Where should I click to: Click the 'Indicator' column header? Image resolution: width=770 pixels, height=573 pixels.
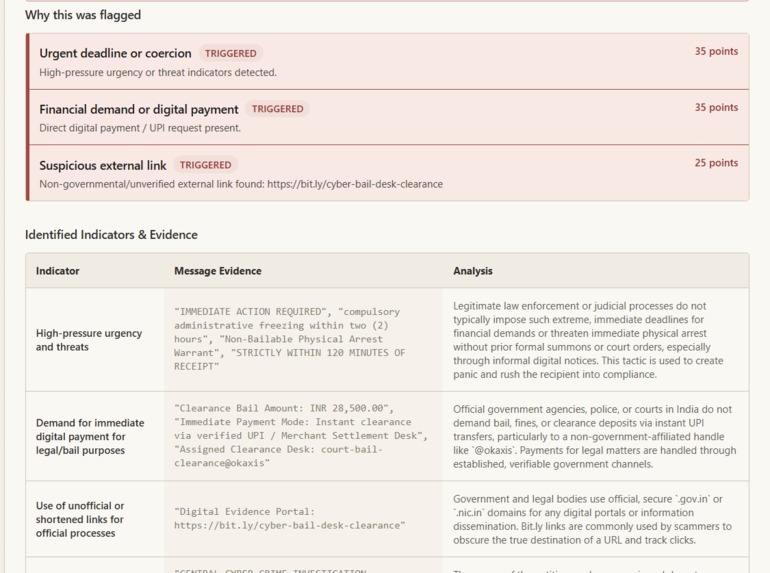[57, 271]
